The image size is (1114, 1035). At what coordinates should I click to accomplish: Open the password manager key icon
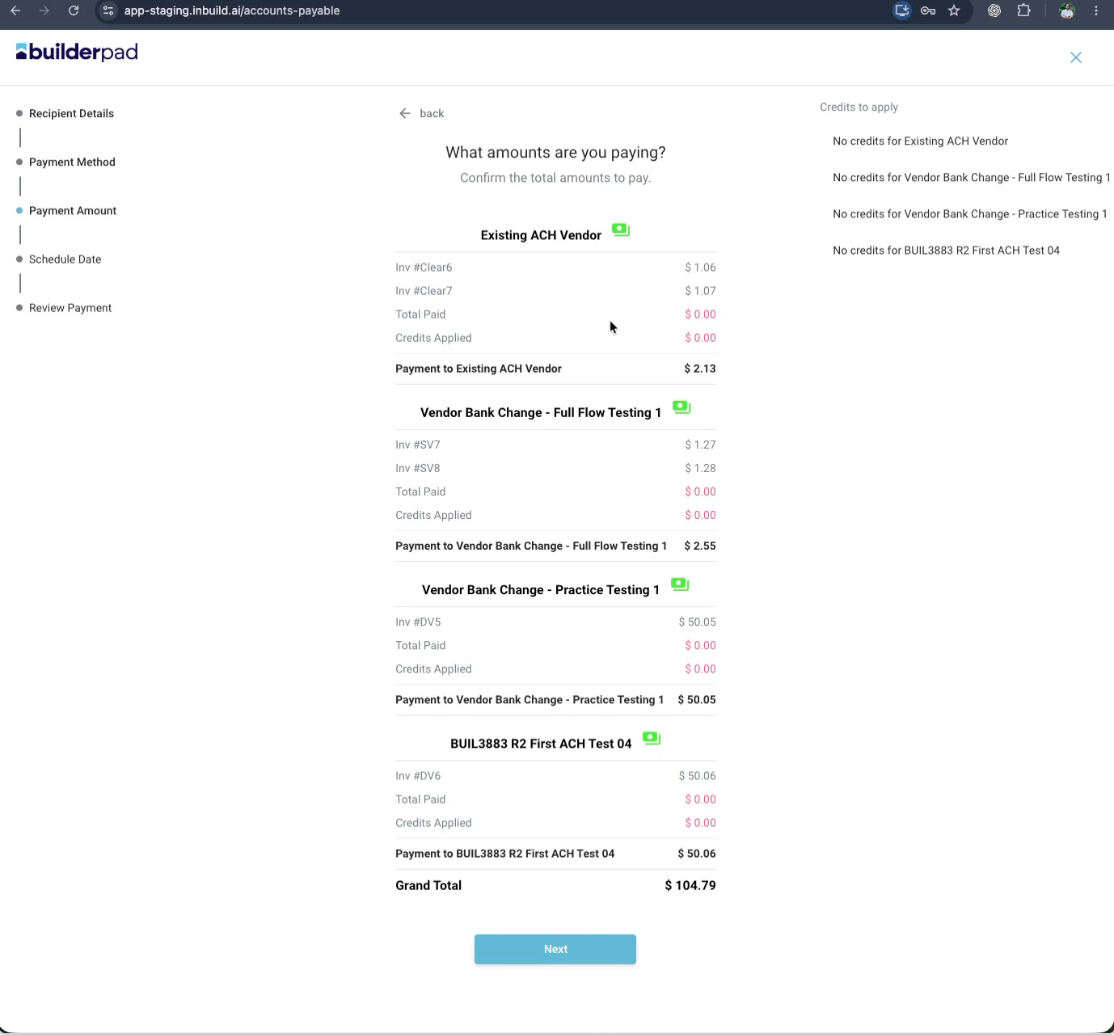[x=928, y=11]
